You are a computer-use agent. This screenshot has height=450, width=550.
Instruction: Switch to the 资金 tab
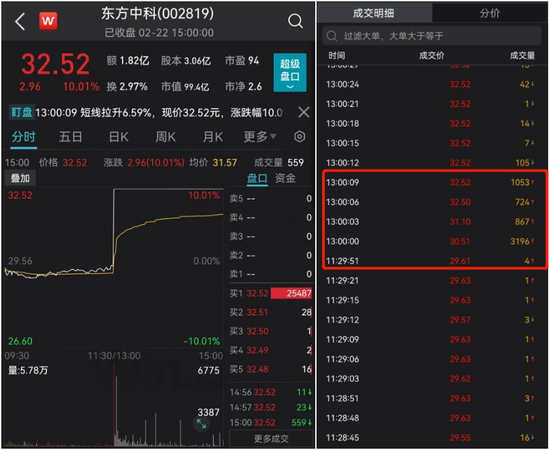coord(285,178)
